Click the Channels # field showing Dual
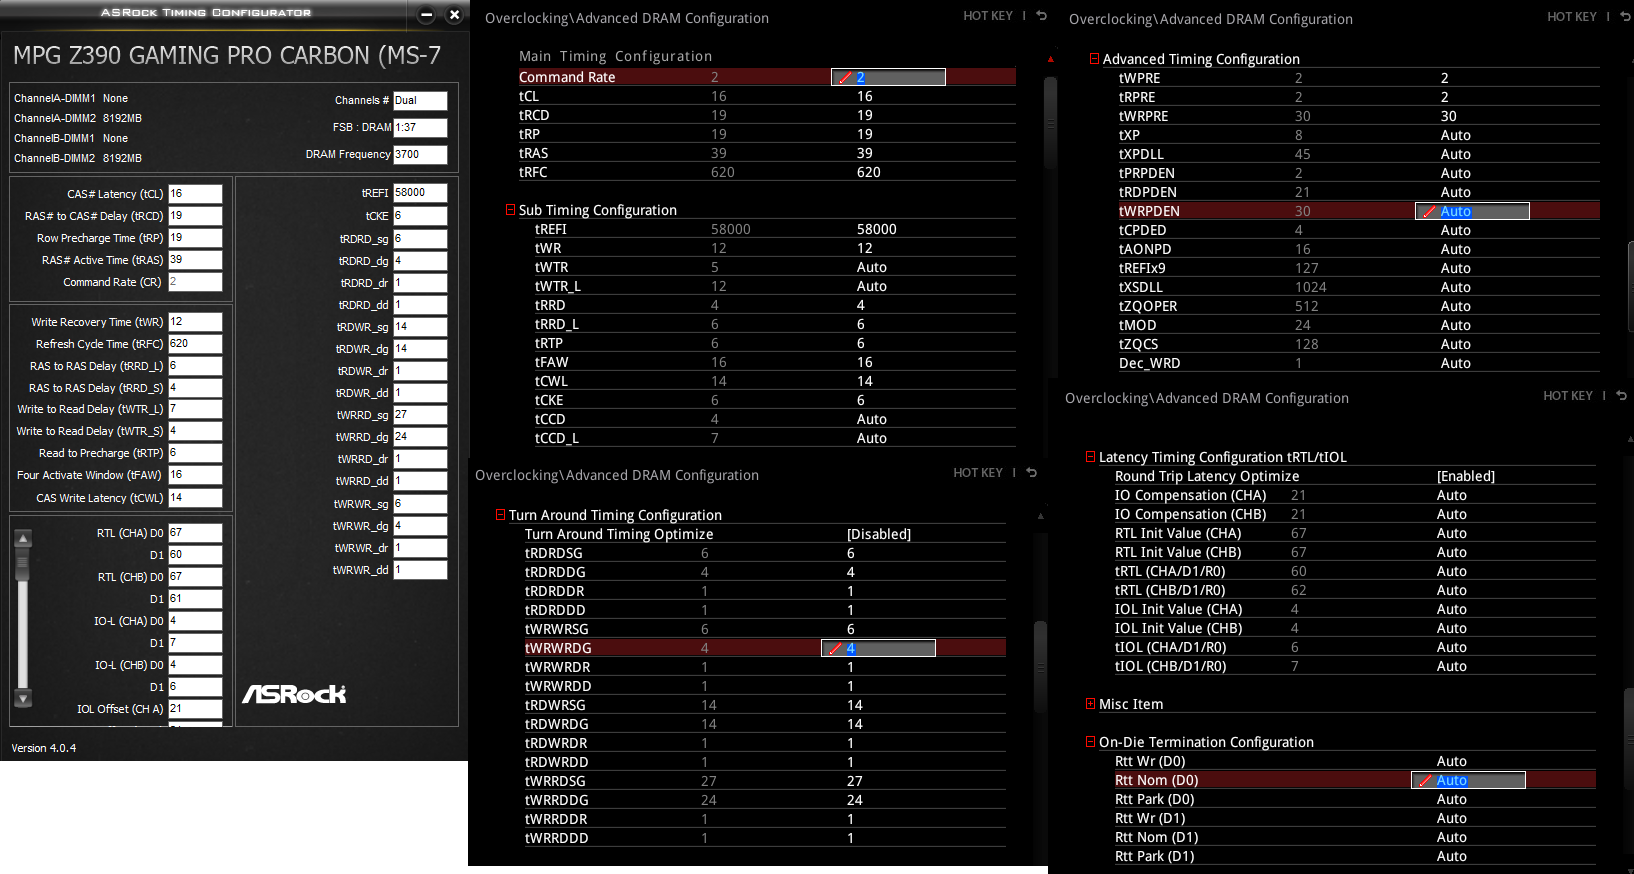This screenshot has width=1634, height=874. click(420, 100)
